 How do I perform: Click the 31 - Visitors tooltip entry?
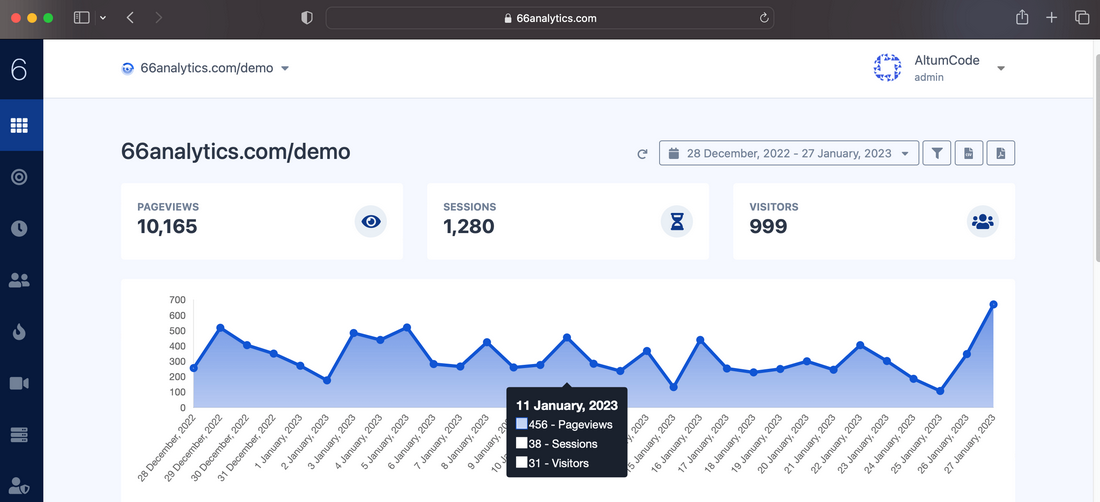(x=553, y=462)
